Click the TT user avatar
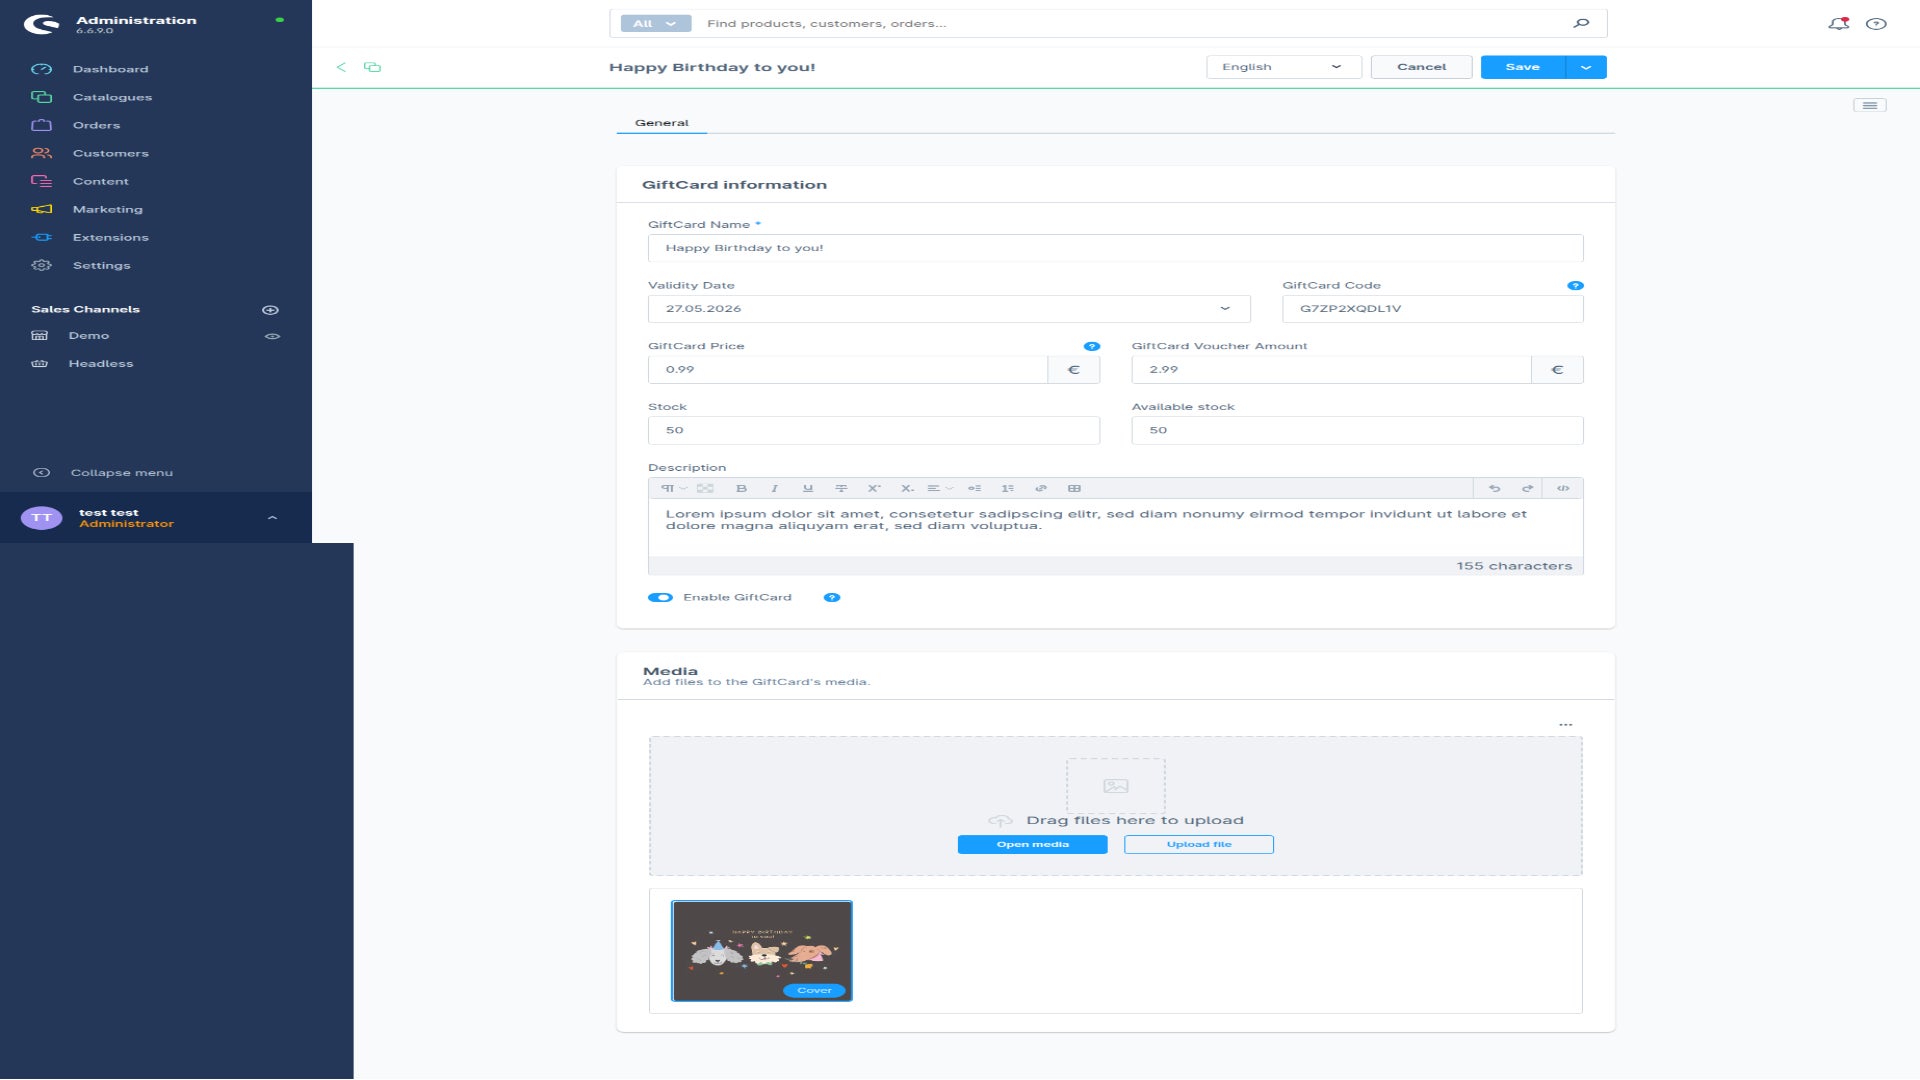 (41, 518)
